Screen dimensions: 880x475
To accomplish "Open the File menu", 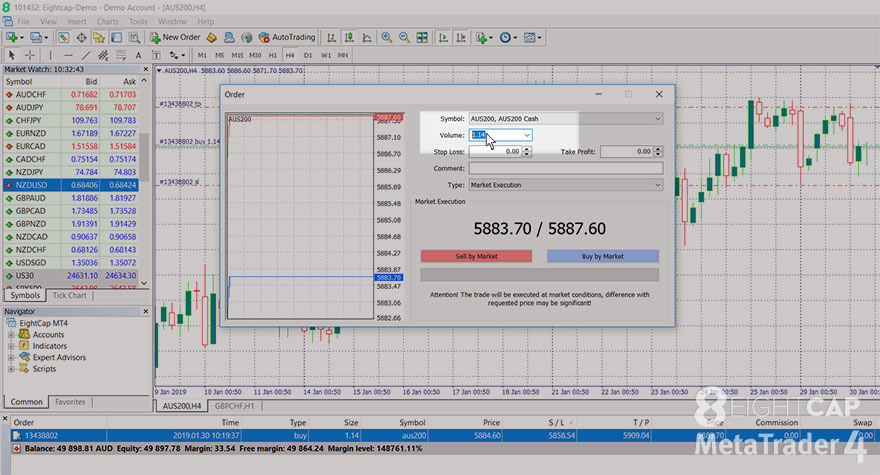I will tap(24, 21).
